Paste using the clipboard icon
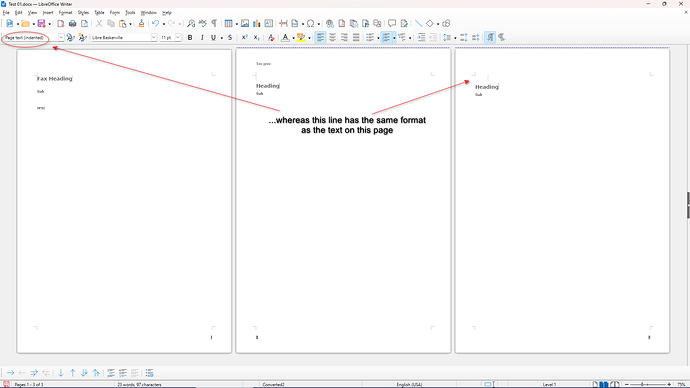 (x=123, y=23)
